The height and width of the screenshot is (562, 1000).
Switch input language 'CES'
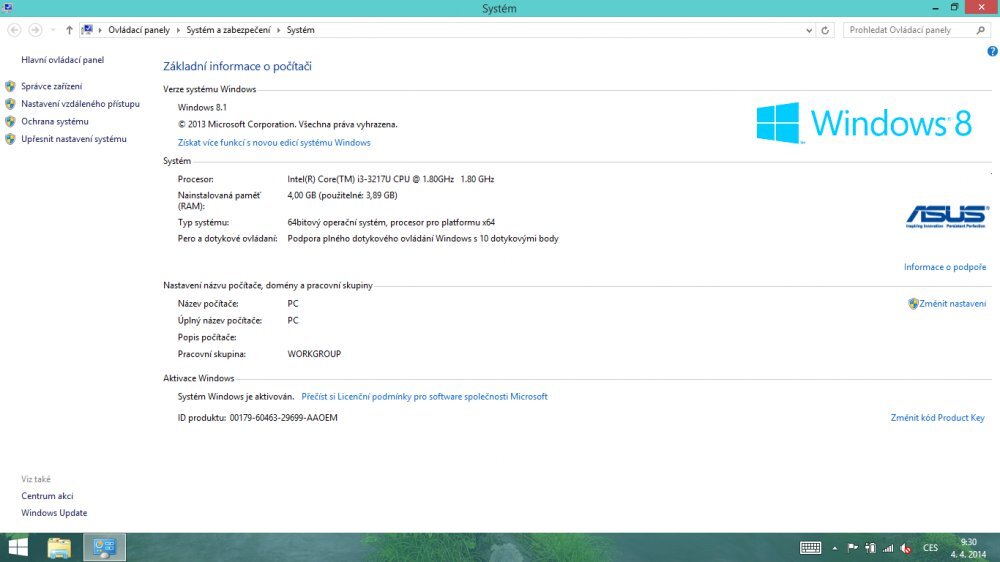(930, 548)
